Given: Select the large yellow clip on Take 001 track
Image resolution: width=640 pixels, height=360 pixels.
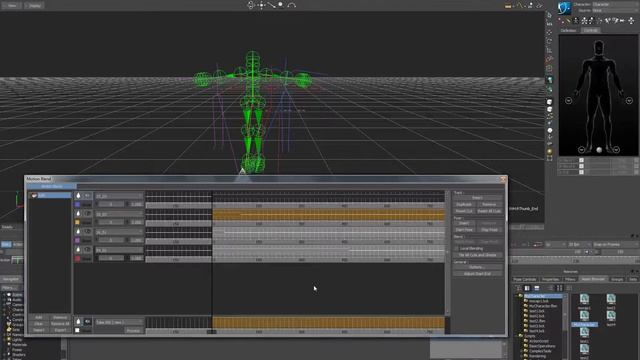Looking at the screenshot, I should tap(329, 322).
